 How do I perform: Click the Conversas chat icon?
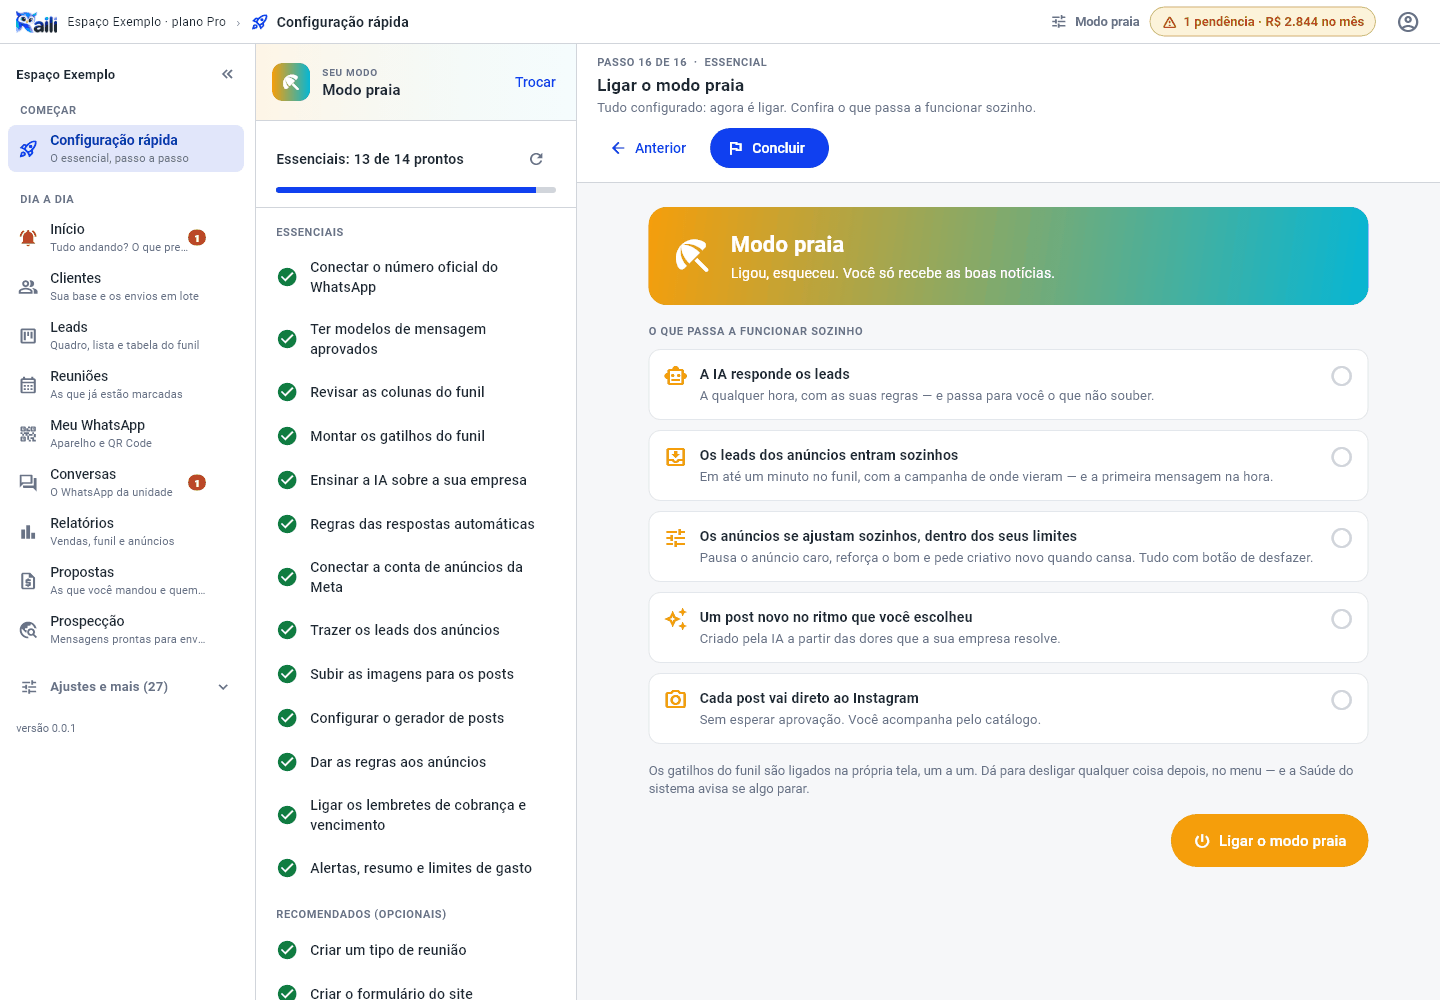click(x=28, y=483)
